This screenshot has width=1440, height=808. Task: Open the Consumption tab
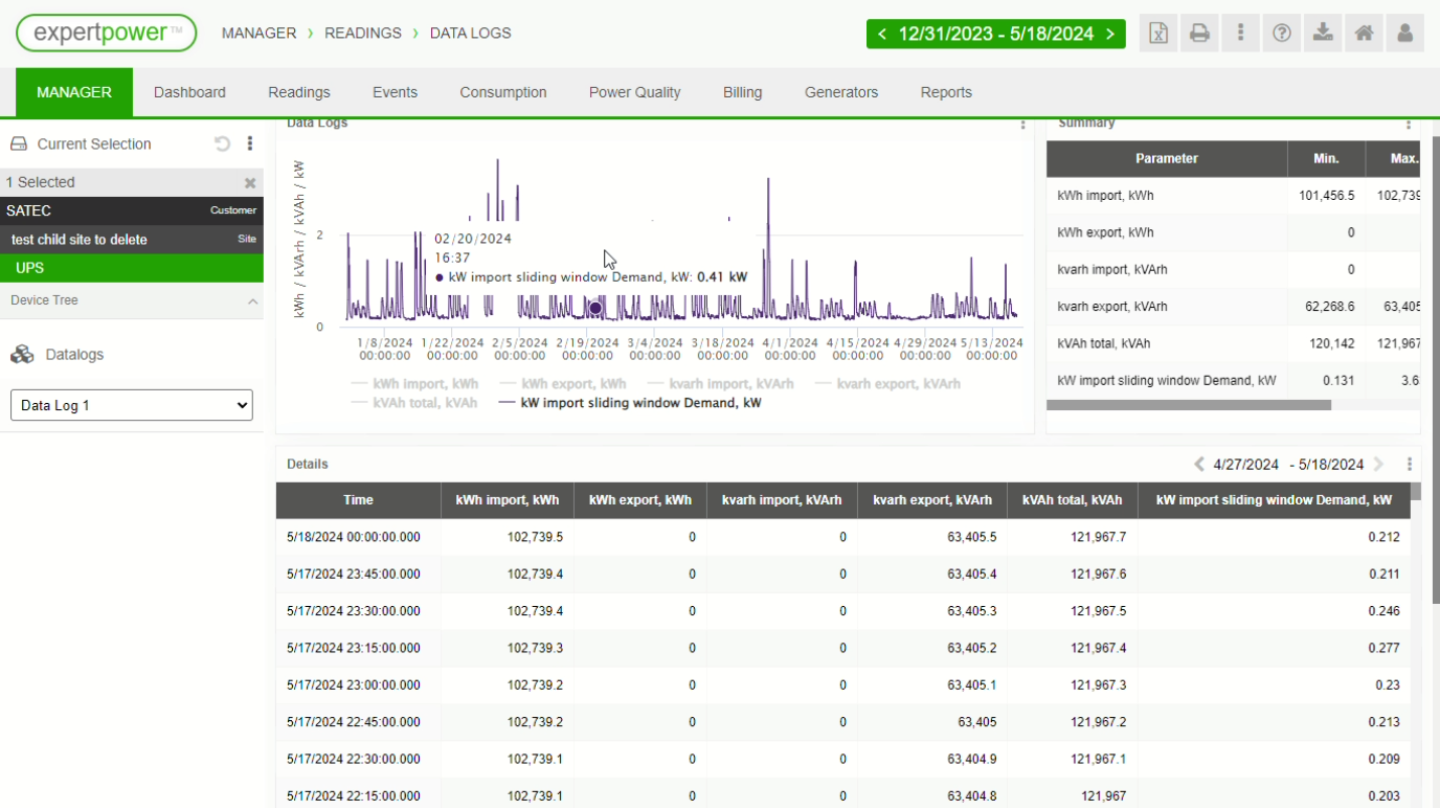pyautogui.click(x=503, y=92)
